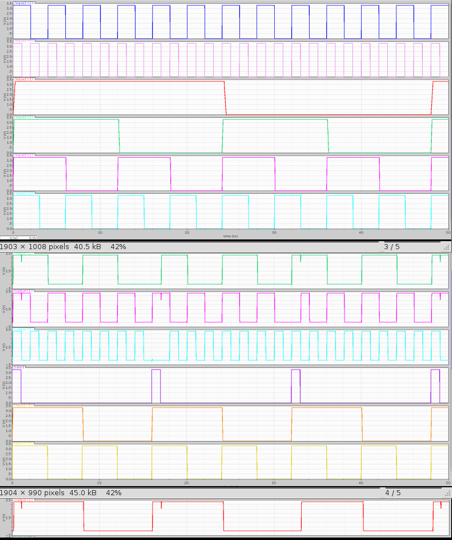Click the blue waveform's signal name label

(x=24, y=4)
